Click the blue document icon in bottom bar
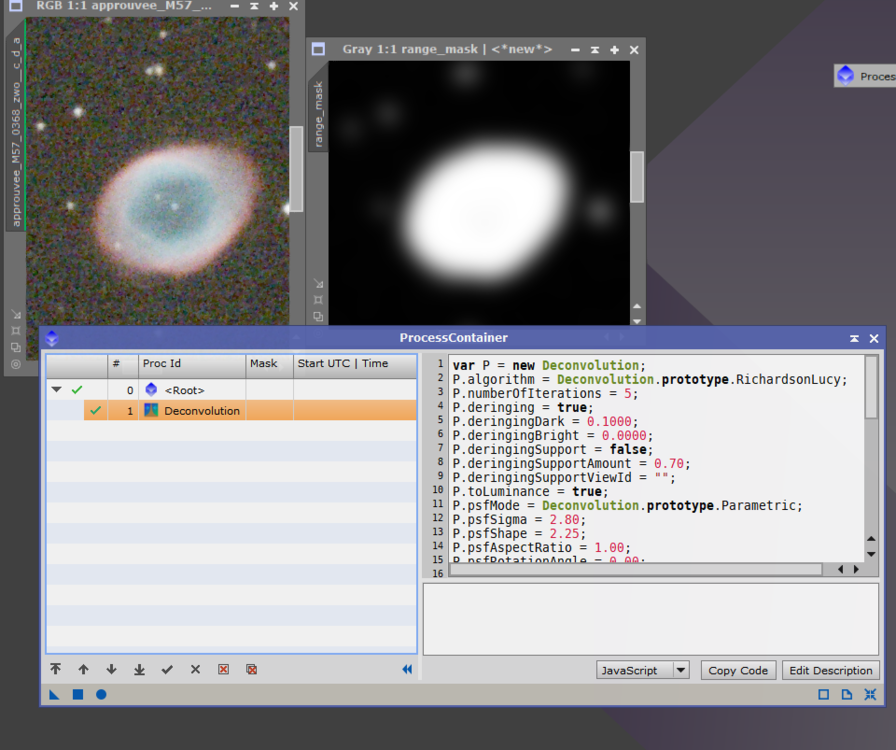Viewport: 896px width, 750px height. point(847,695)
